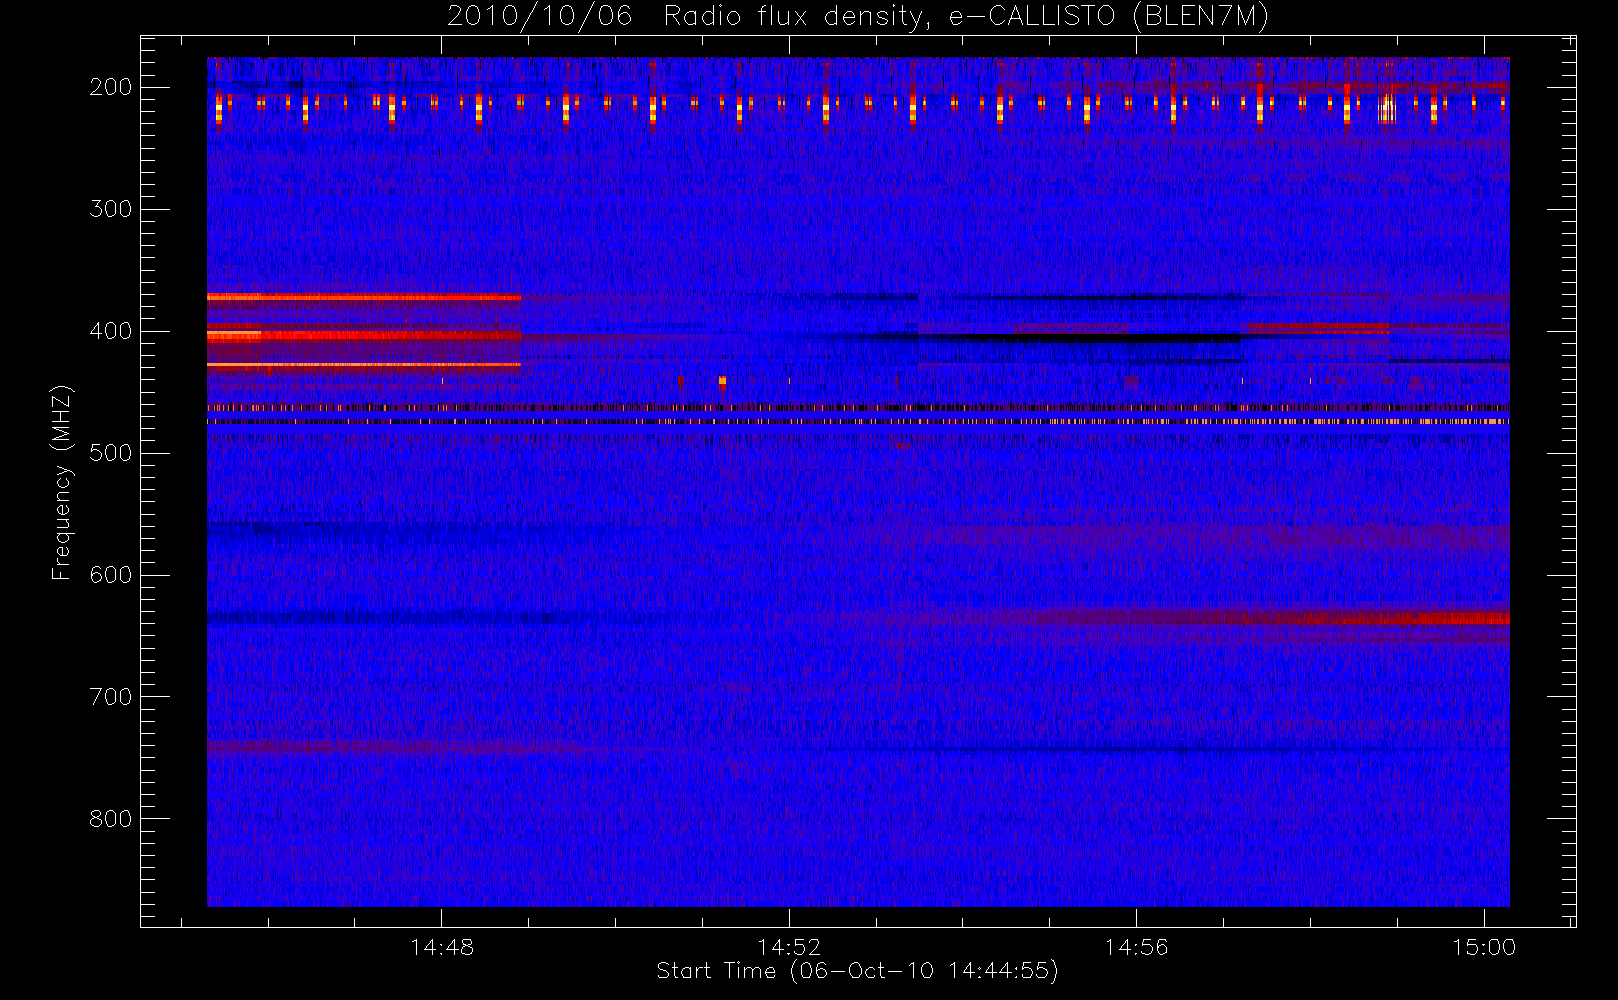Click the plot title 'Radio flux density, e-CALLISTO (BLEN7M)'
The image size is (1618, 1000).
pyautogui.click(x=966, y=17)
